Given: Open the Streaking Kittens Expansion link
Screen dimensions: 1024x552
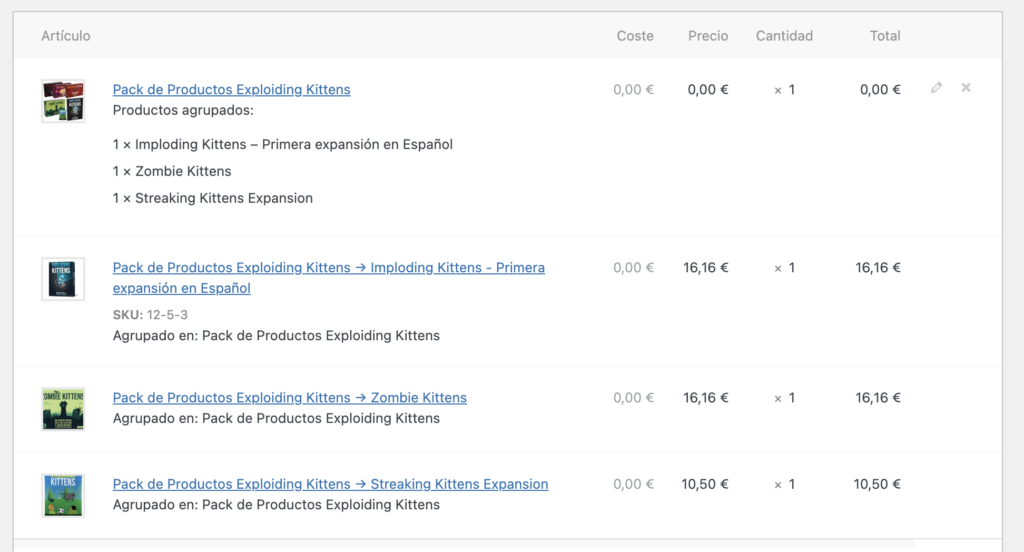Looking at the screenshot, I should pos(330,484).
